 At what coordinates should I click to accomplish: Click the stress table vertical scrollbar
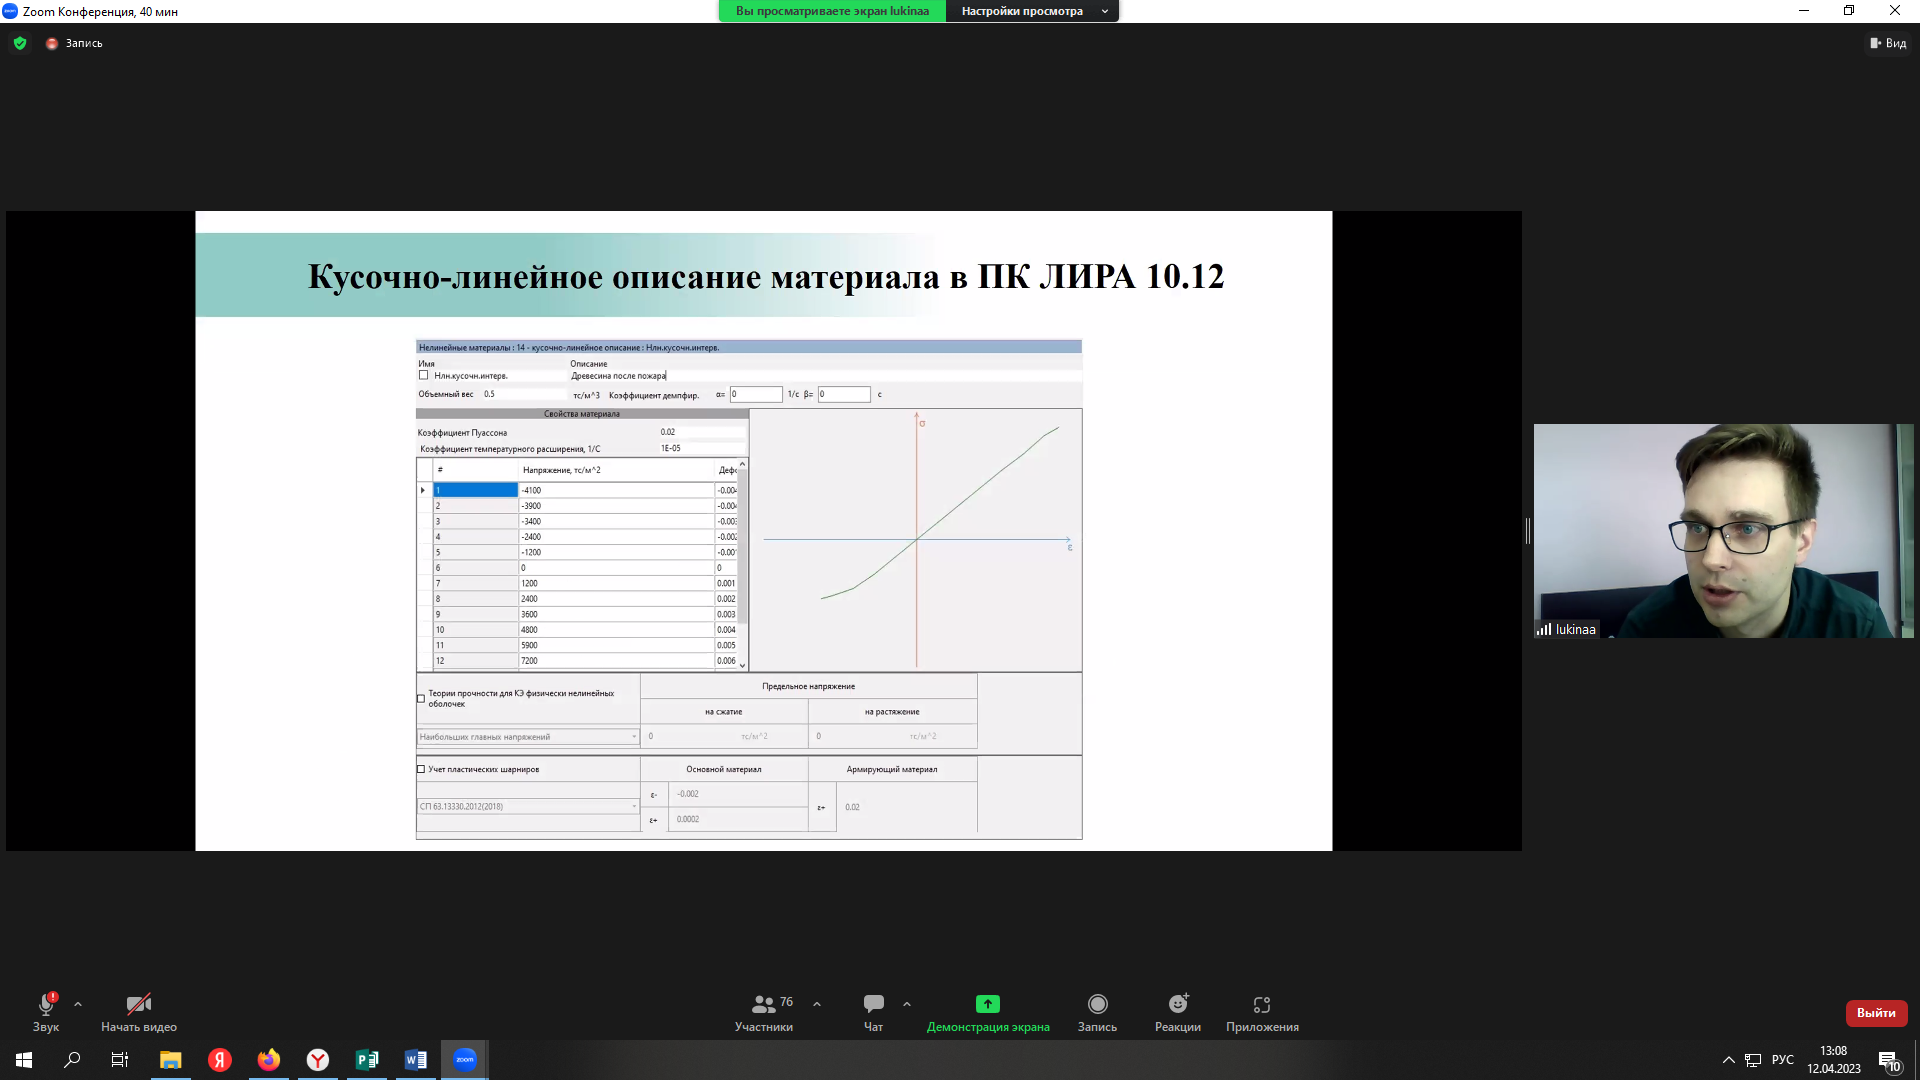[742, 565]
